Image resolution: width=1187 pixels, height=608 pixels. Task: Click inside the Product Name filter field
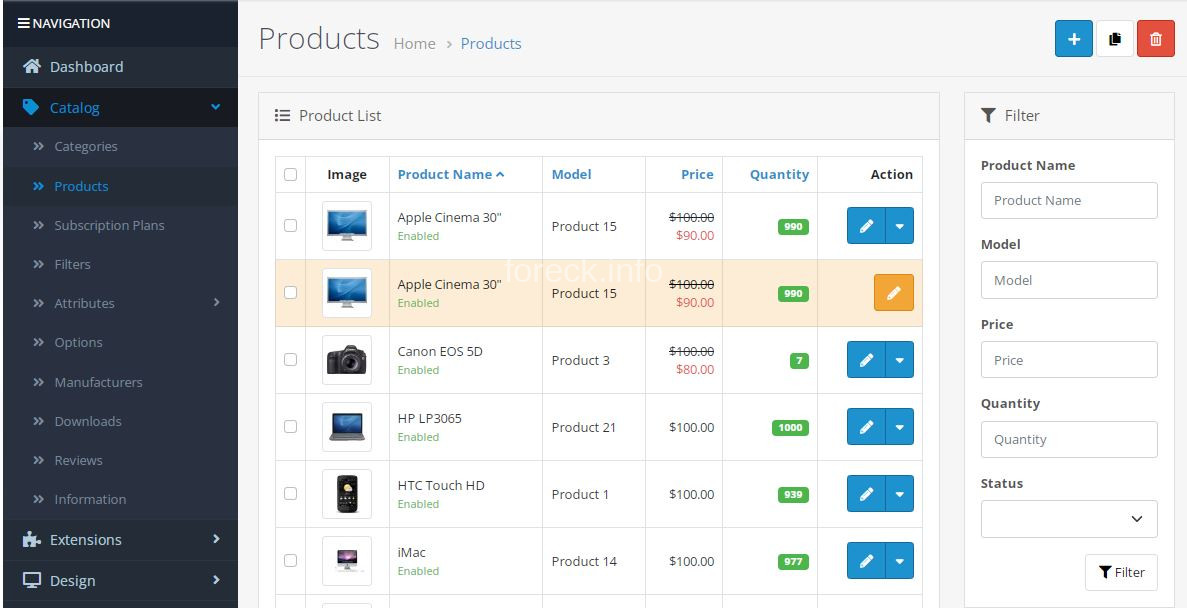pos(1068,200)
